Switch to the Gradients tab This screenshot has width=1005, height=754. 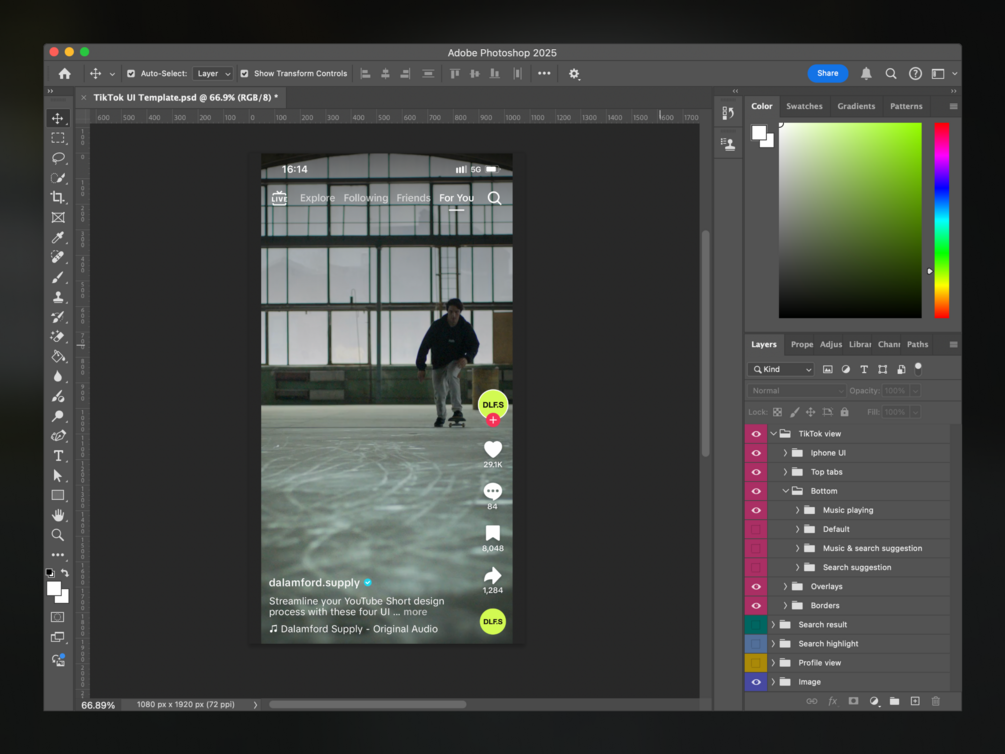point(856,106)
